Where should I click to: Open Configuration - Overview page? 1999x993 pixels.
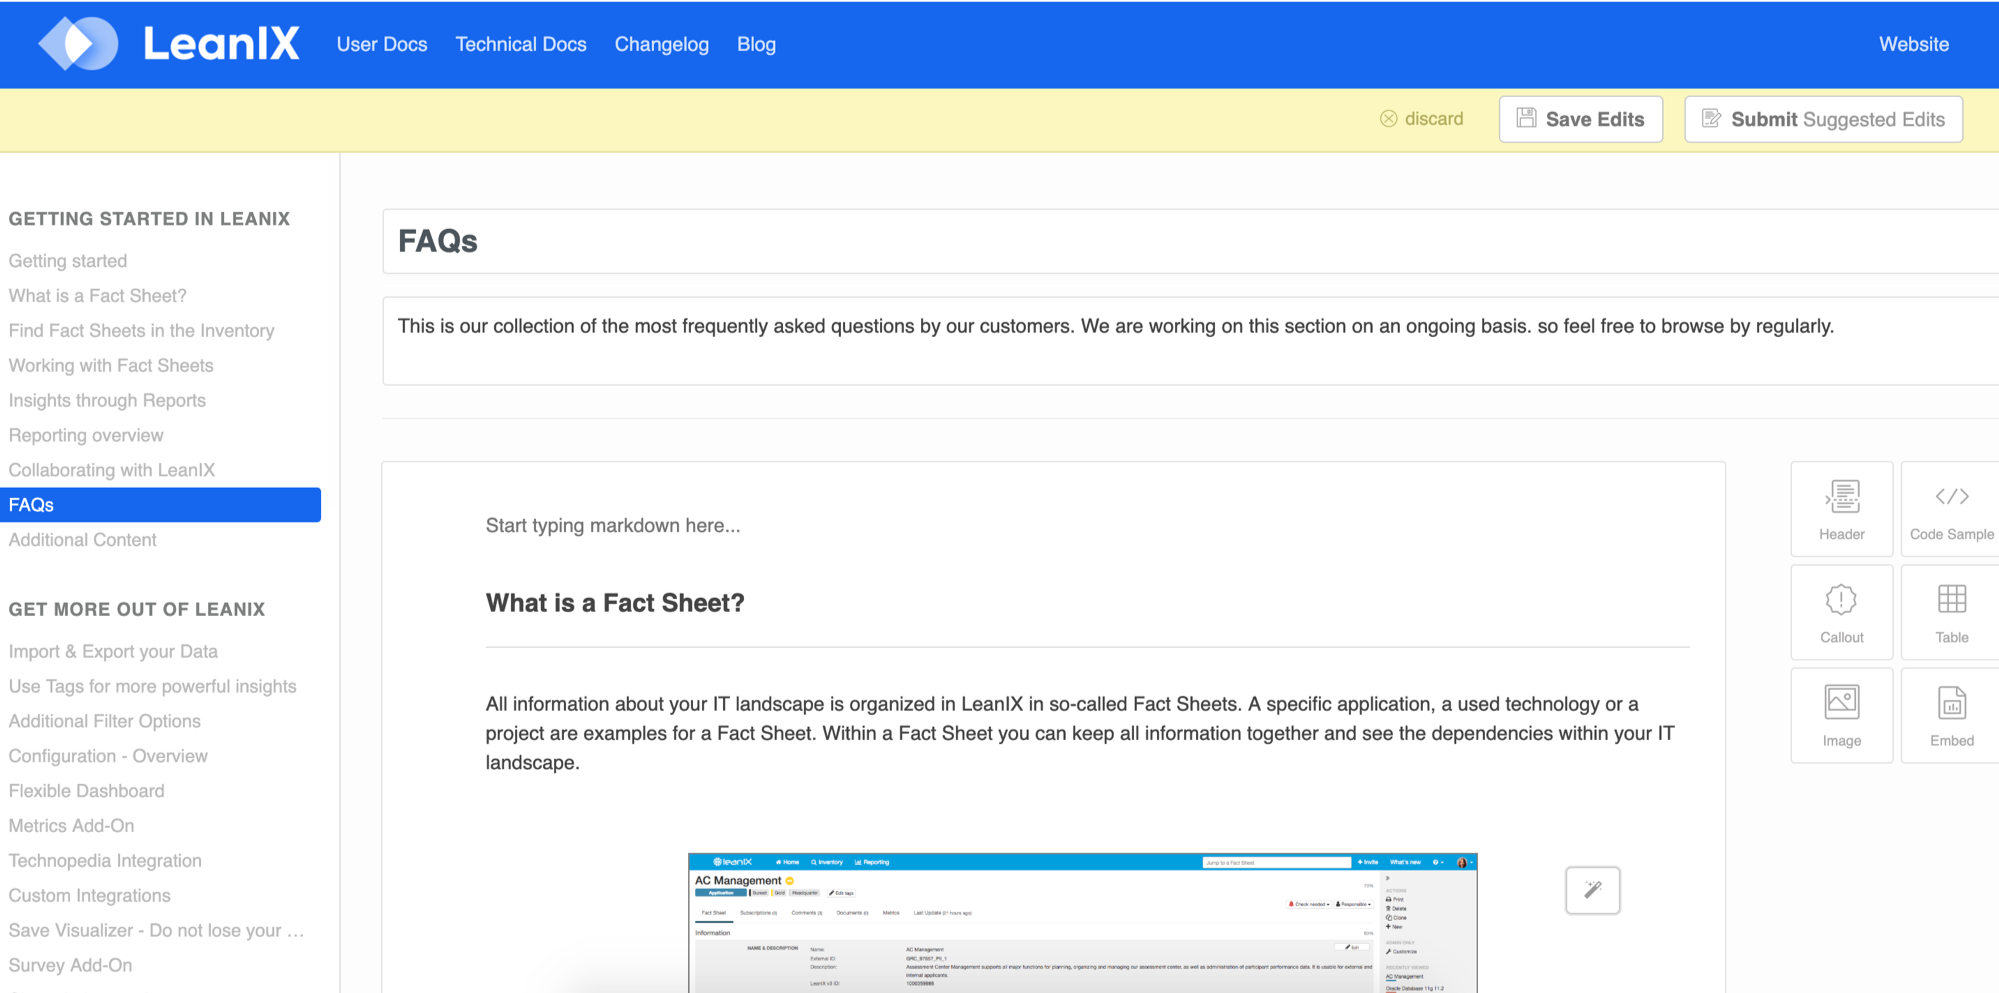[x=108, y=757]
